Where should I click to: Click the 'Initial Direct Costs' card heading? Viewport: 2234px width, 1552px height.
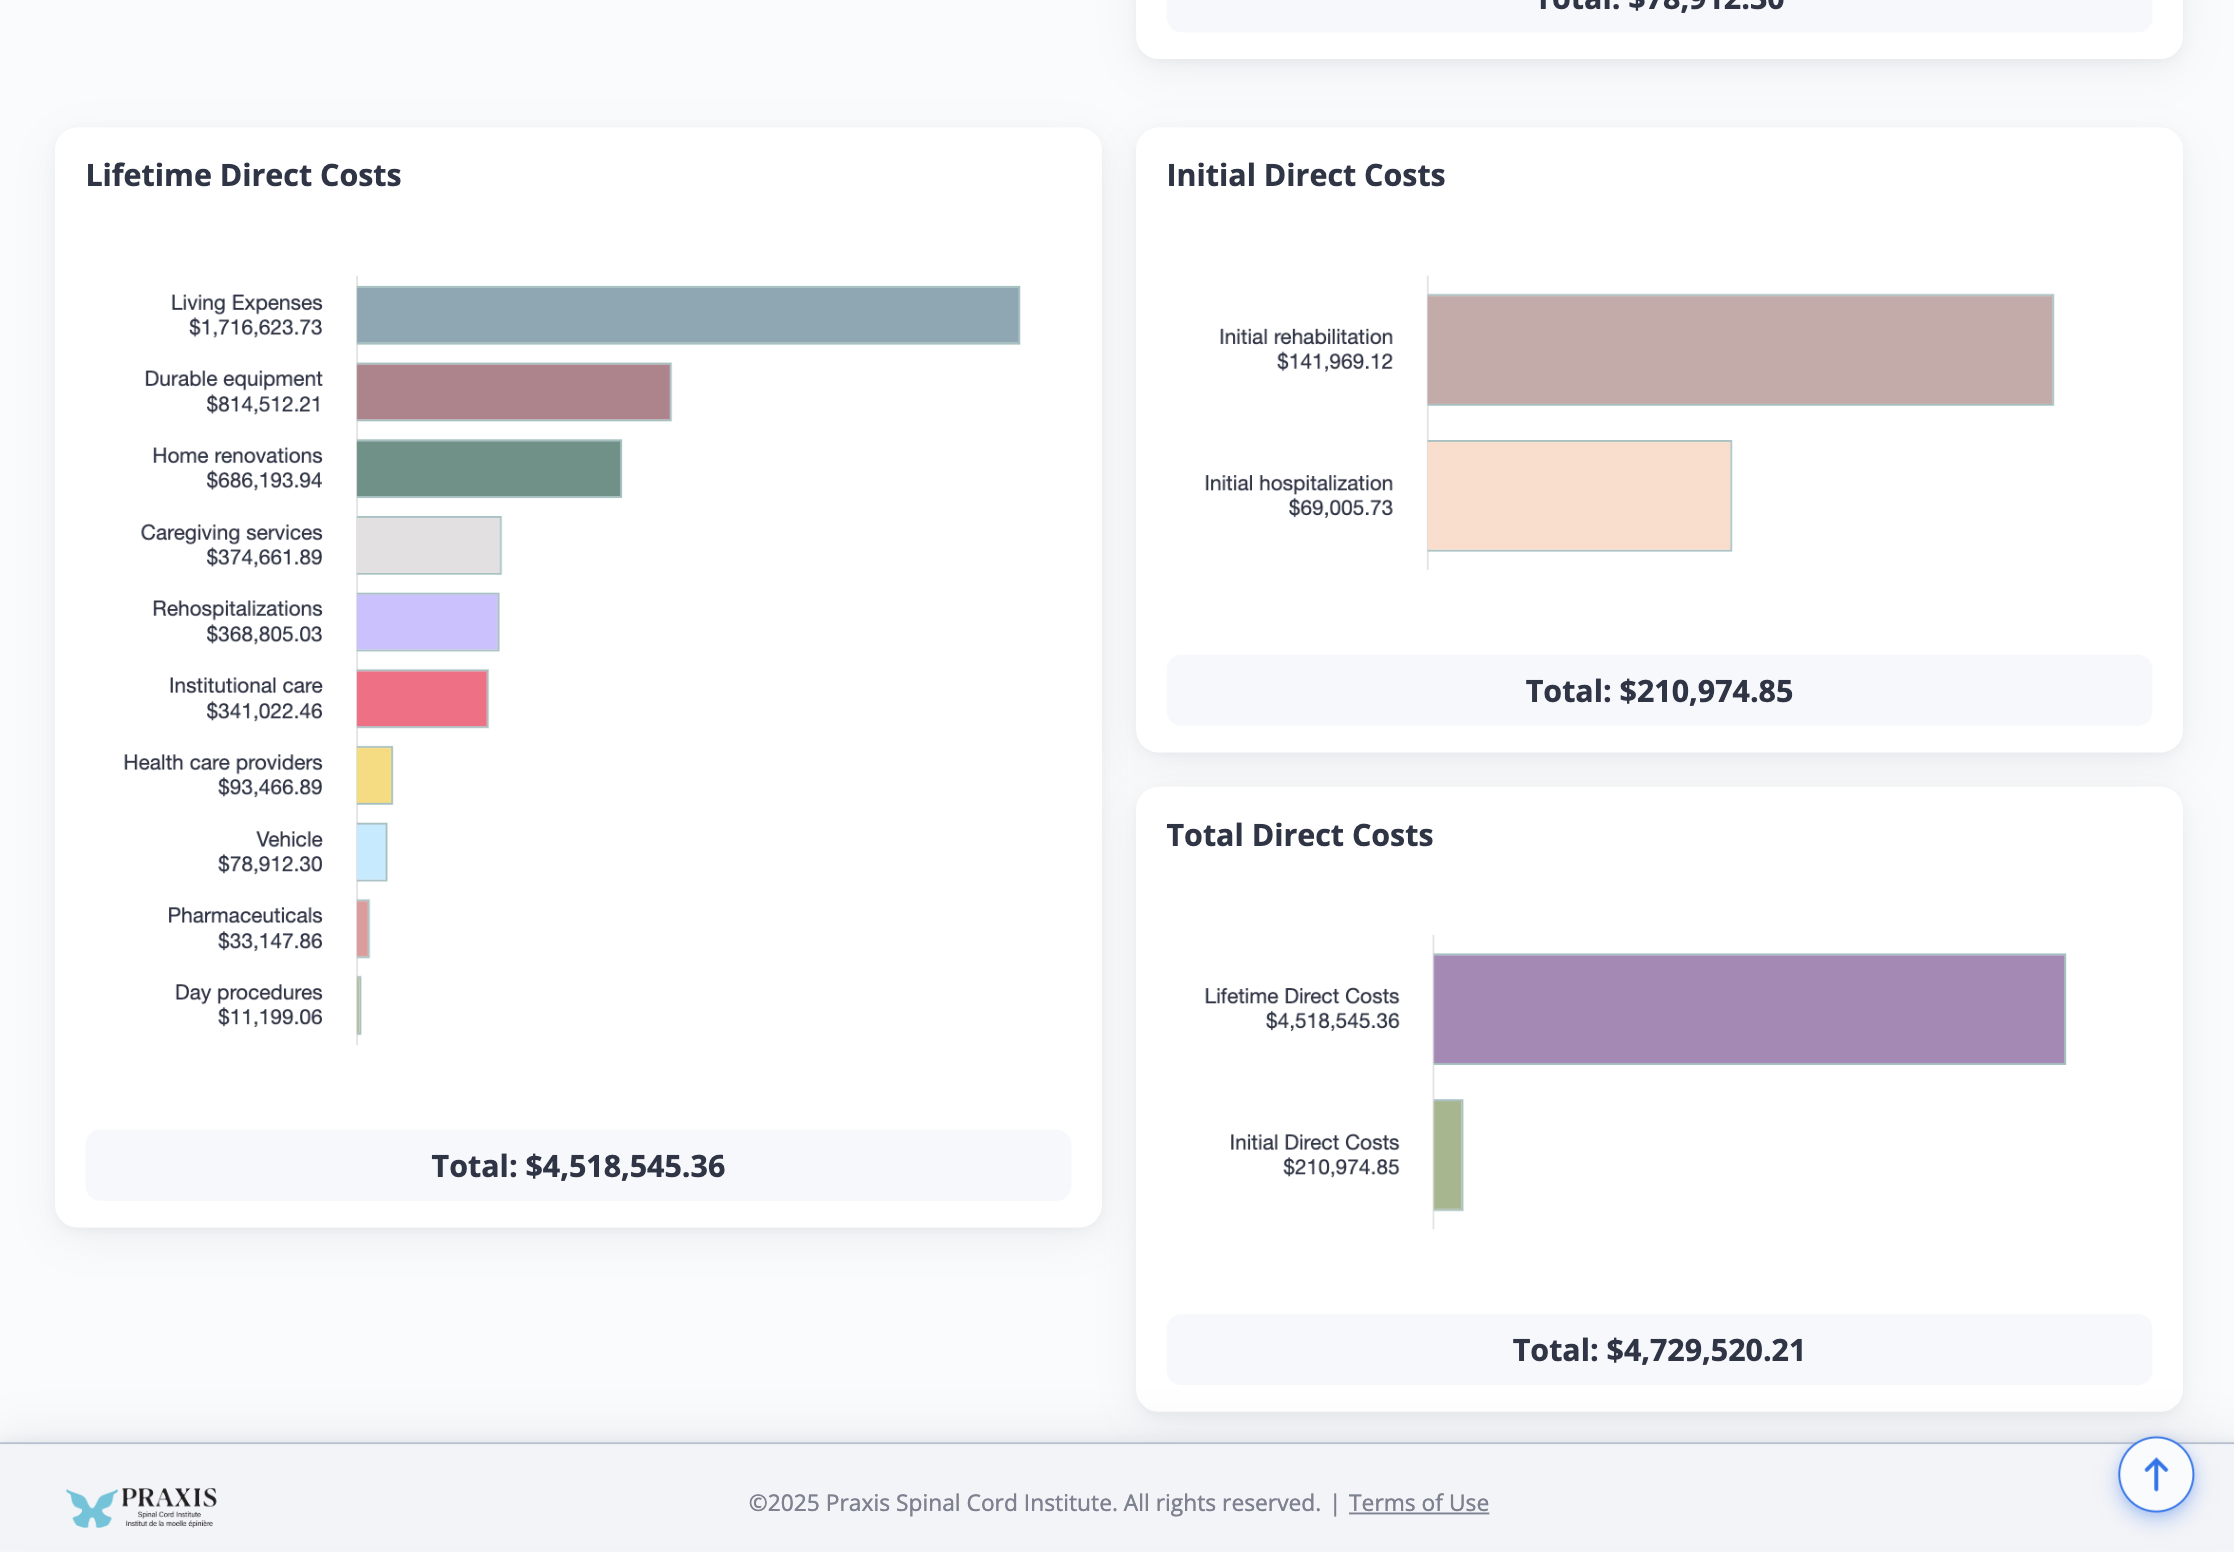(1305, 175)
